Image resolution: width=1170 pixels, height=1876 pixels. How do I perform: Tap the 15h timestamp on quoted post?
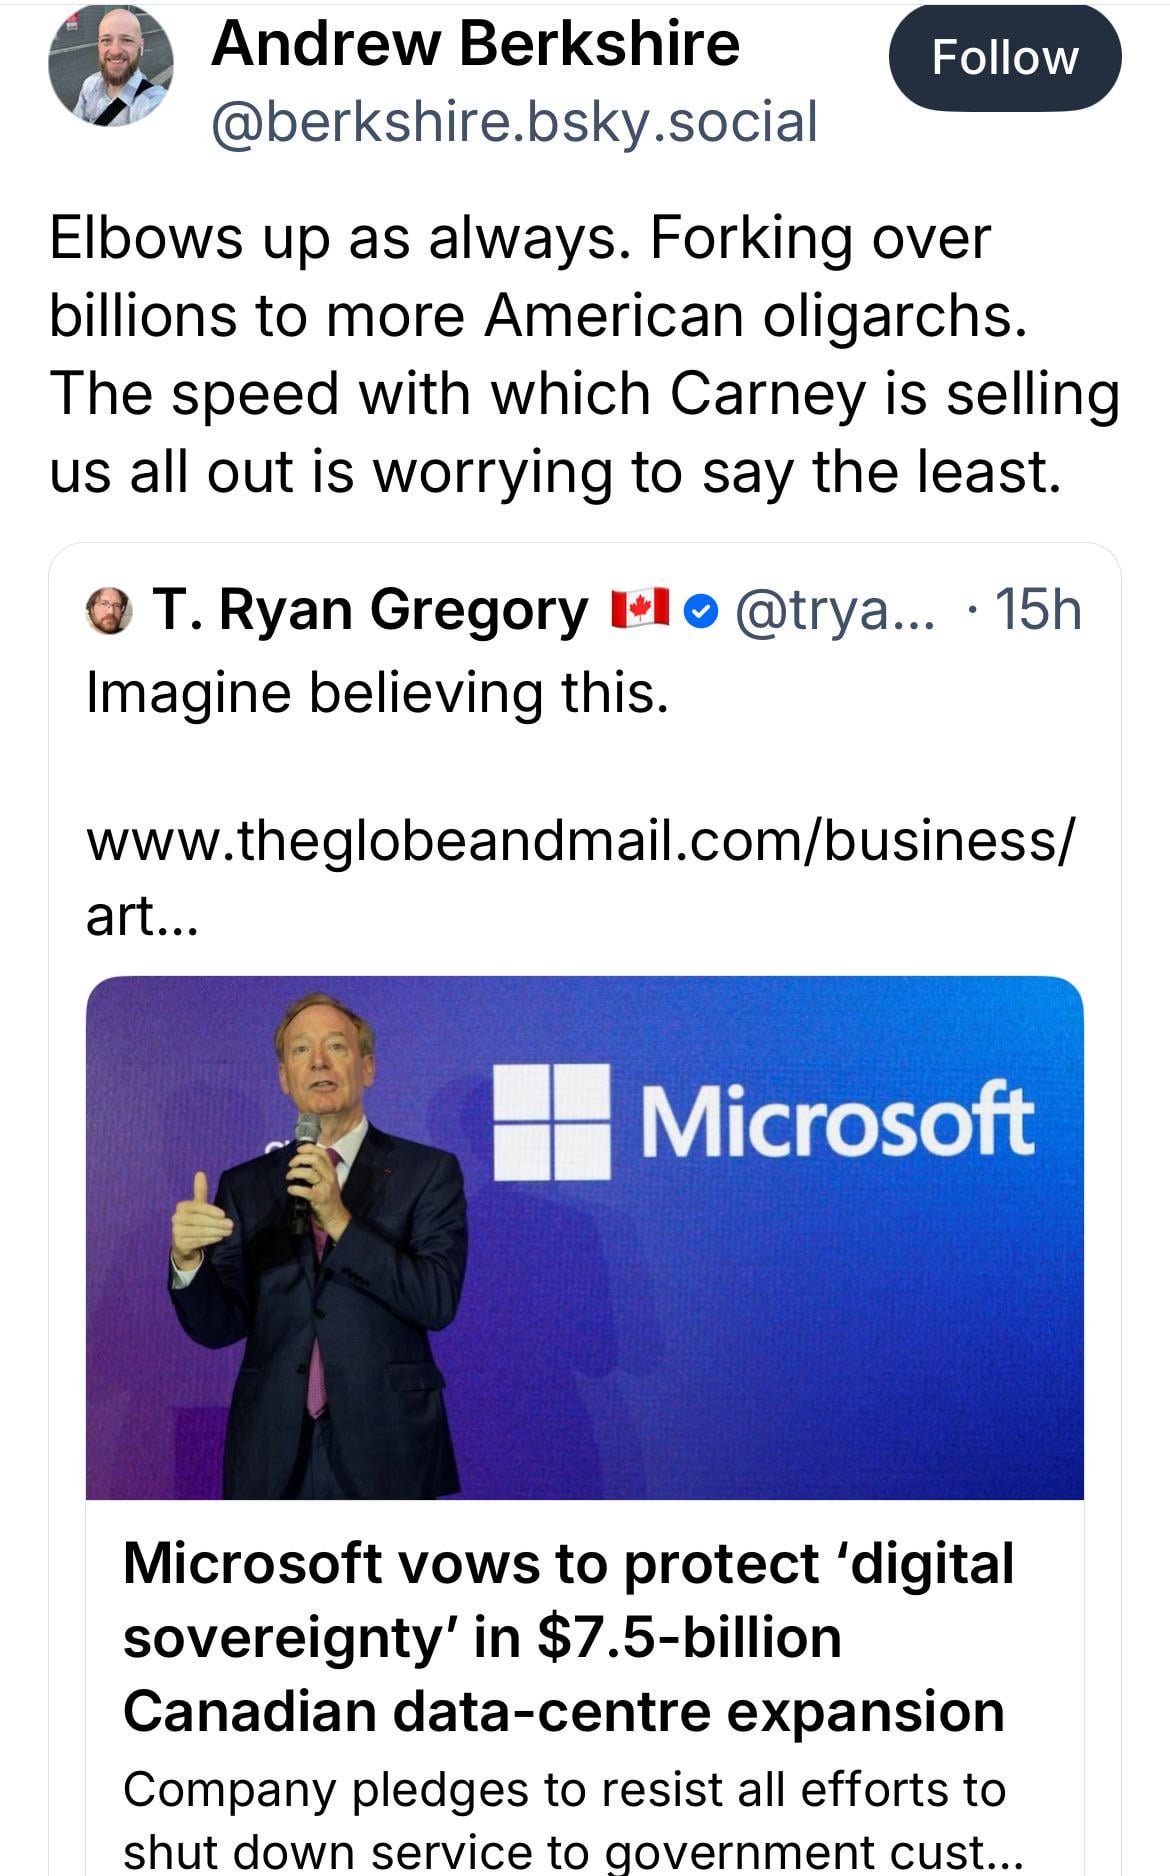(1038, 610)
